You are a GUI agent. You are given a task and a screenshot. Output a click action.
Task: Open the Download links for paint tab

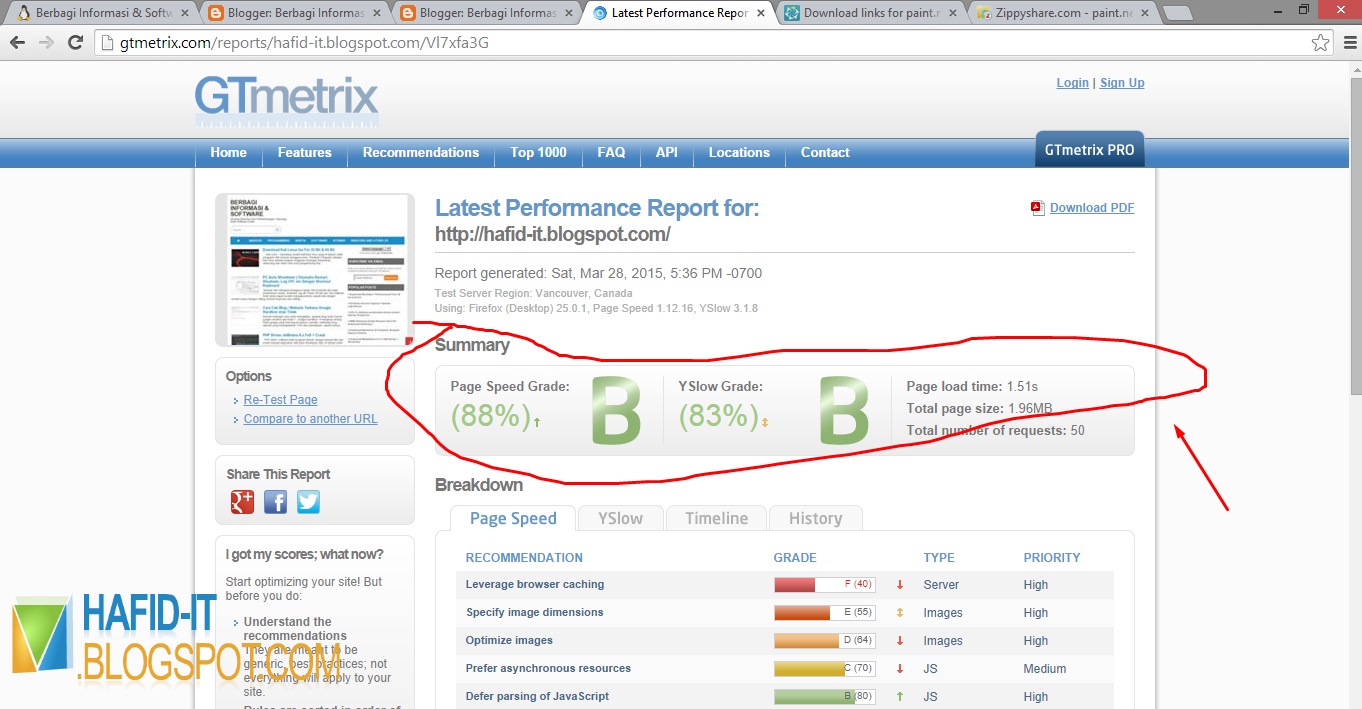[868, 13]
